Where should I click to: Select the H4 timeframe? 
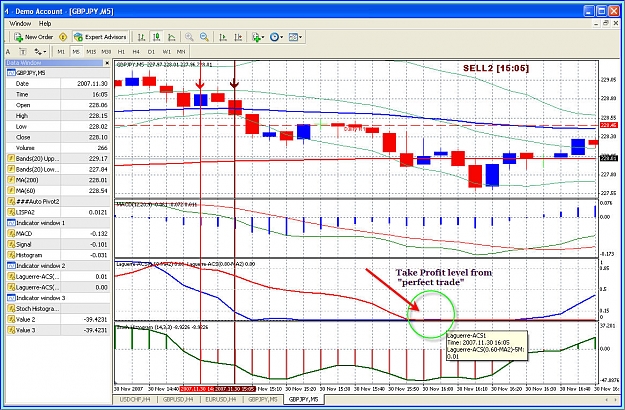click(x=136, y=52)
